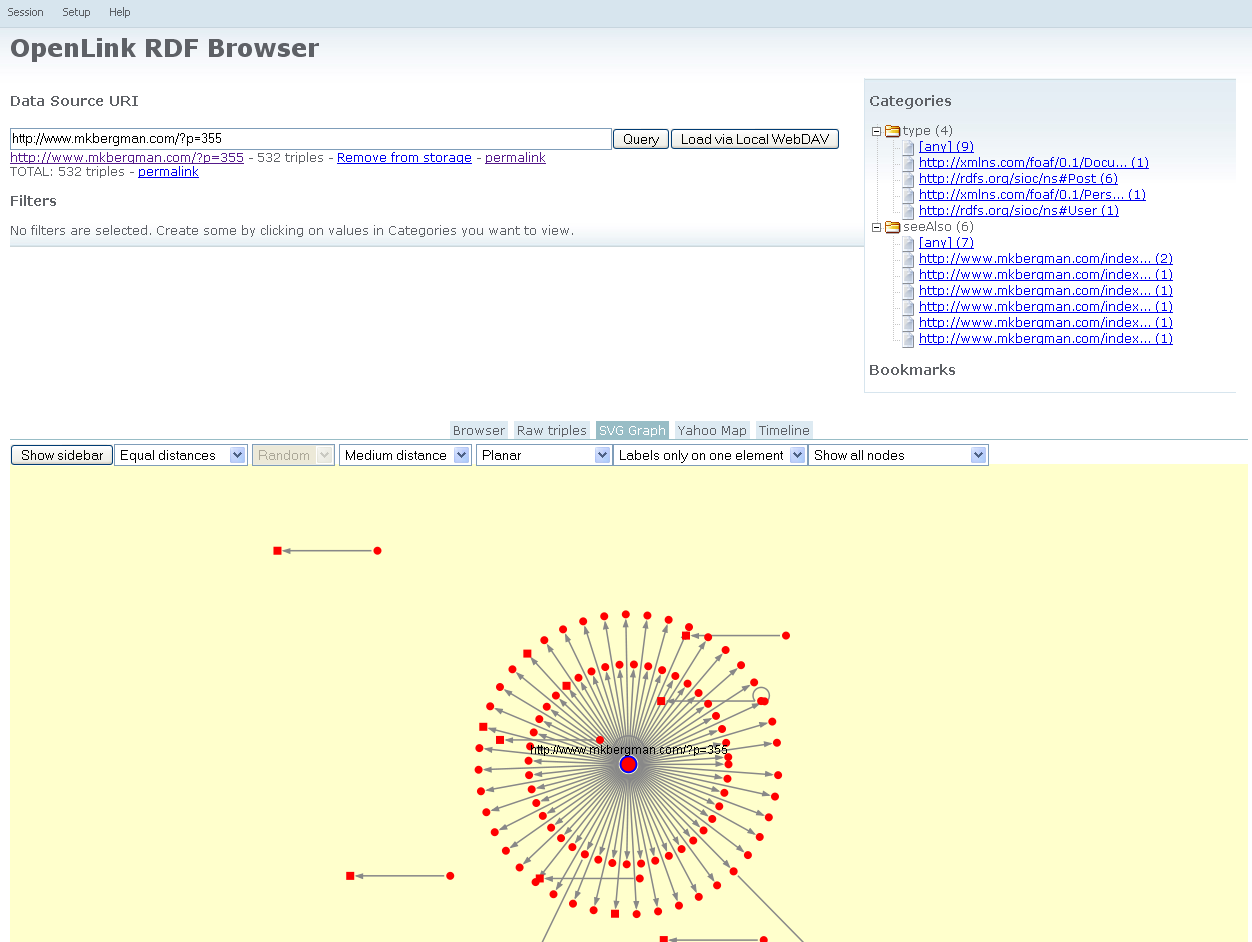Open the Show all nodes dropdown

[x=898, y=455]
